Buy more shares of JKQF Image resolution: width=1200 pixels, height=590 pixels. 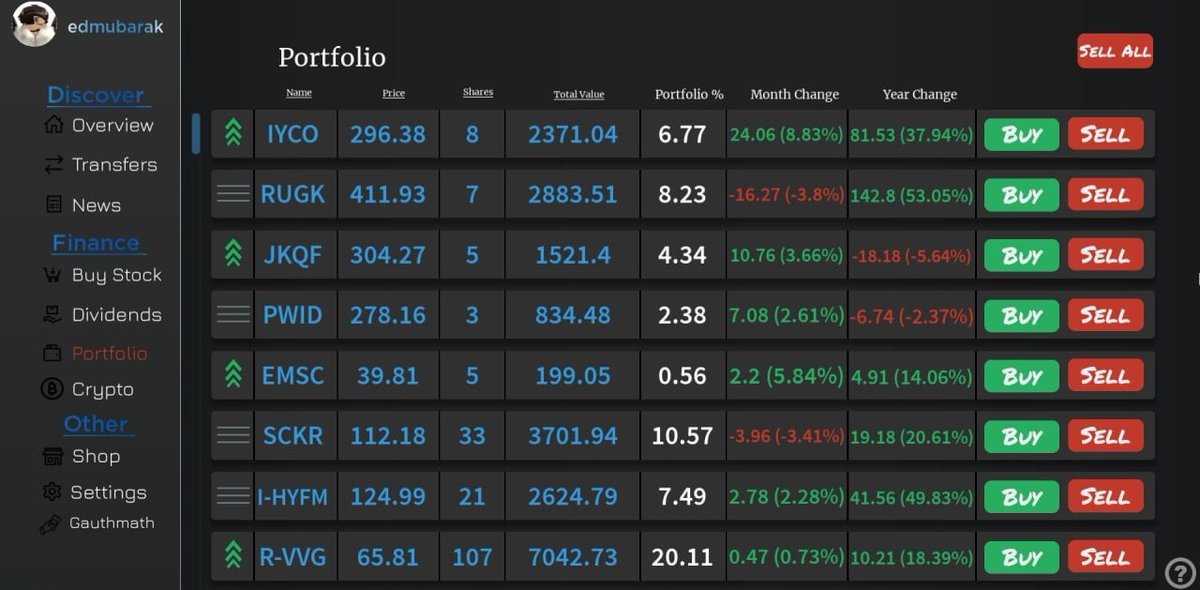pyautogui.click(x=1021, y=255)
